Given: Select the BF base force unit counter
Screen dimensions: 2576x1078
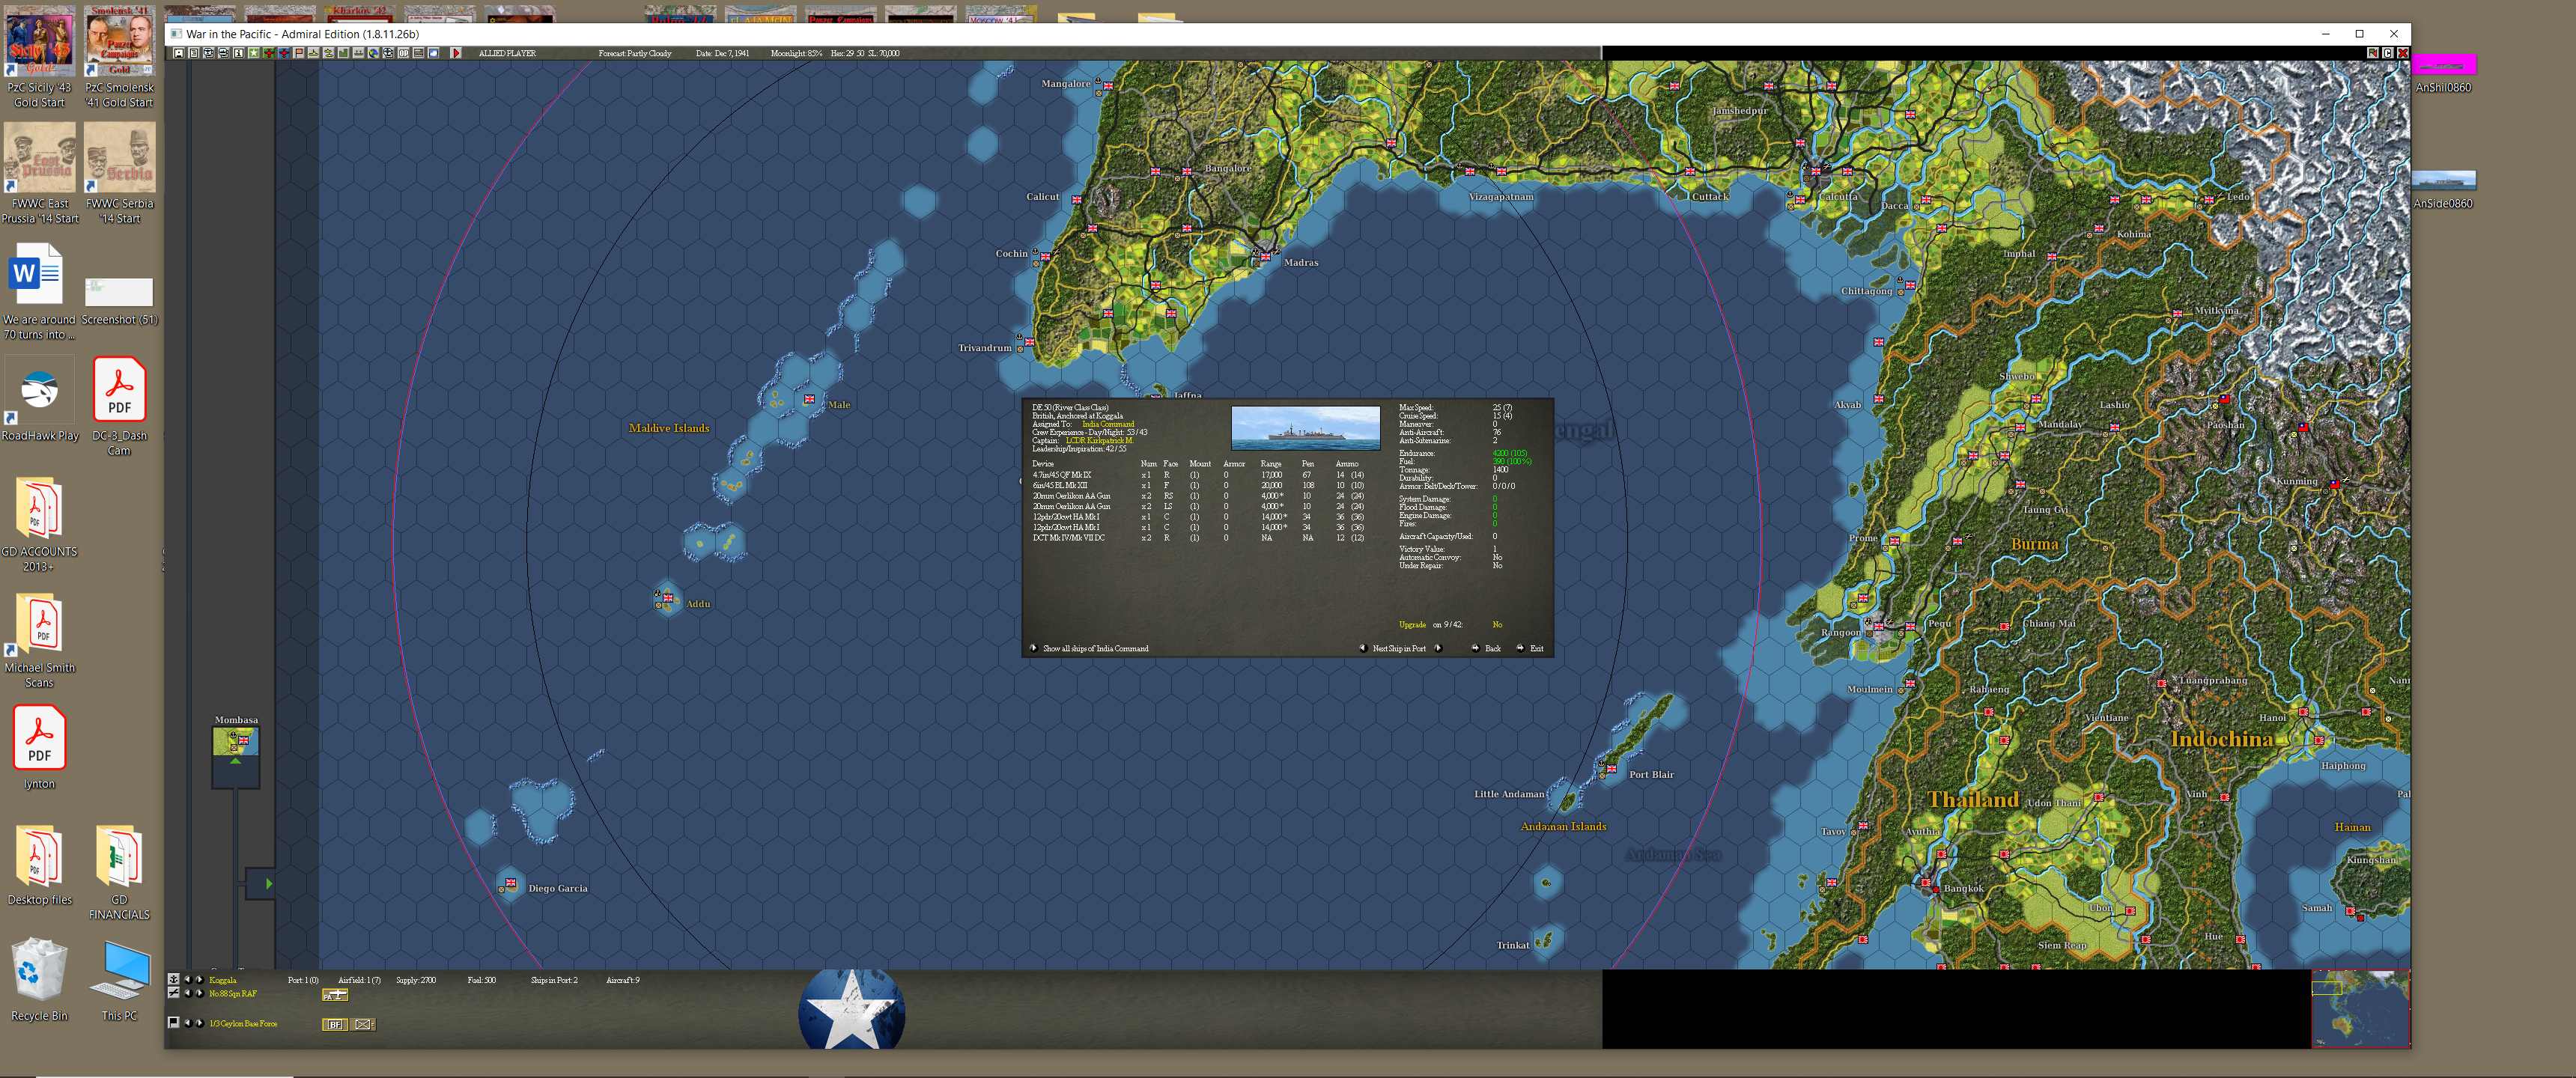Looking at the screenshot, I should tap(335, 1025).
